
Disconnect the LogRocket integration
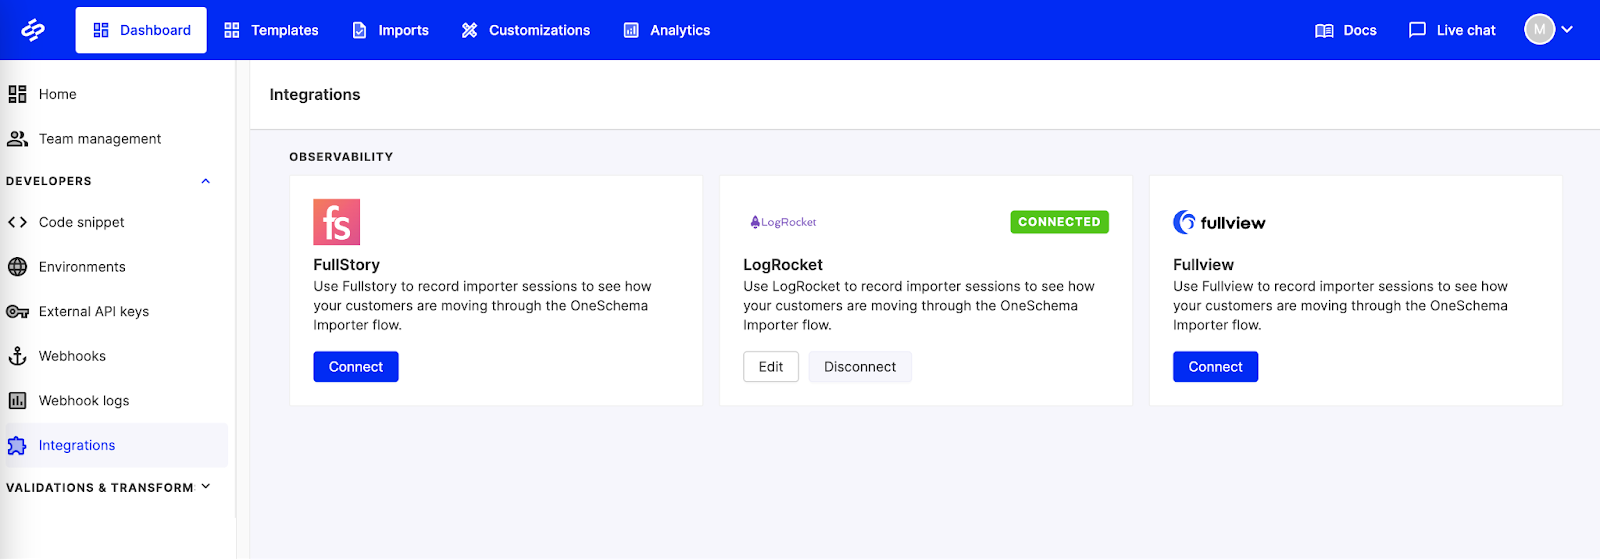coord(860,367)
